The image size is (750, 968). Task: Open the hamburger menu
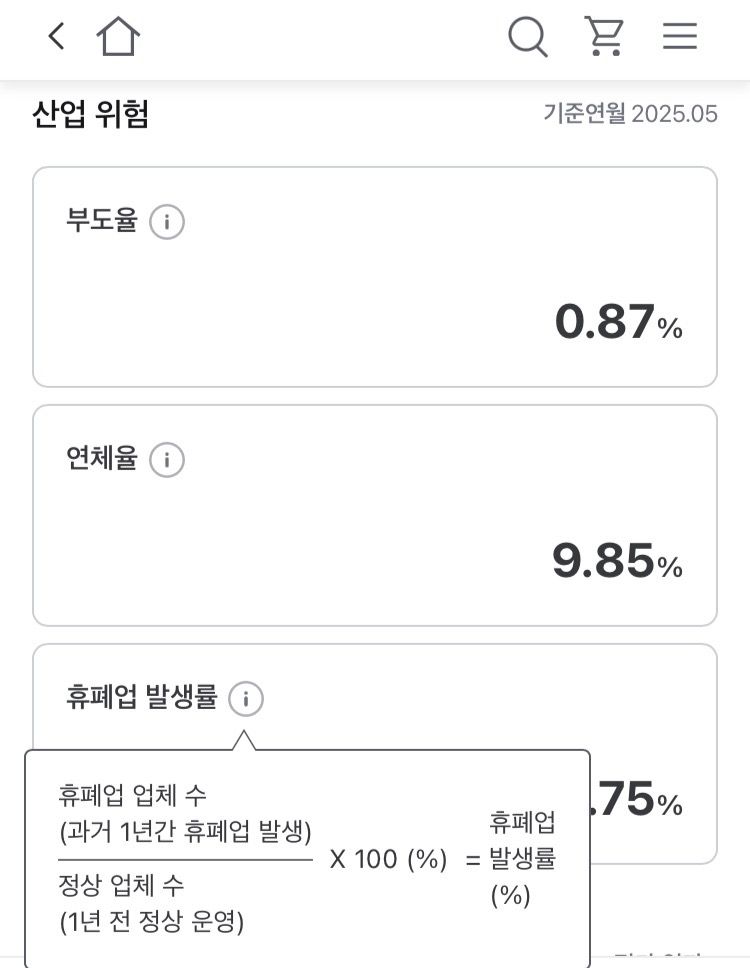coord(680,37)
